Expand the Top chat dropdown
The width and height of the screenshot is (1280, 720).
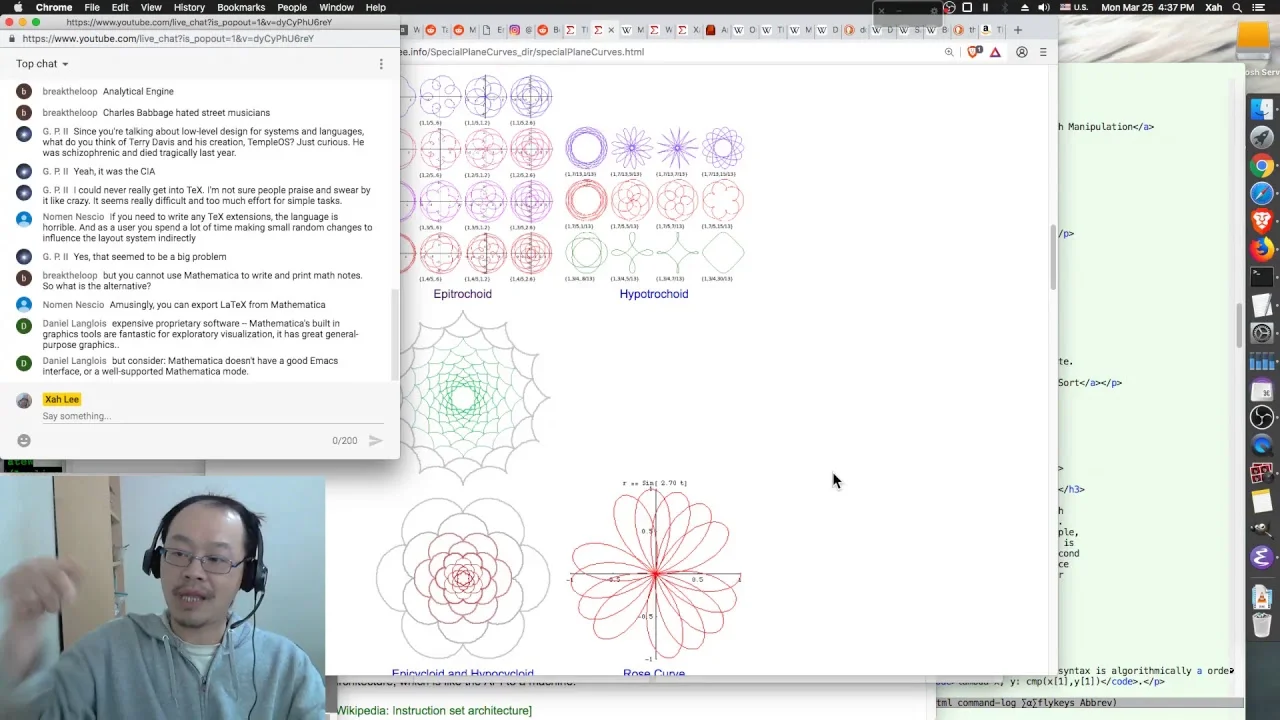[42, 64]
